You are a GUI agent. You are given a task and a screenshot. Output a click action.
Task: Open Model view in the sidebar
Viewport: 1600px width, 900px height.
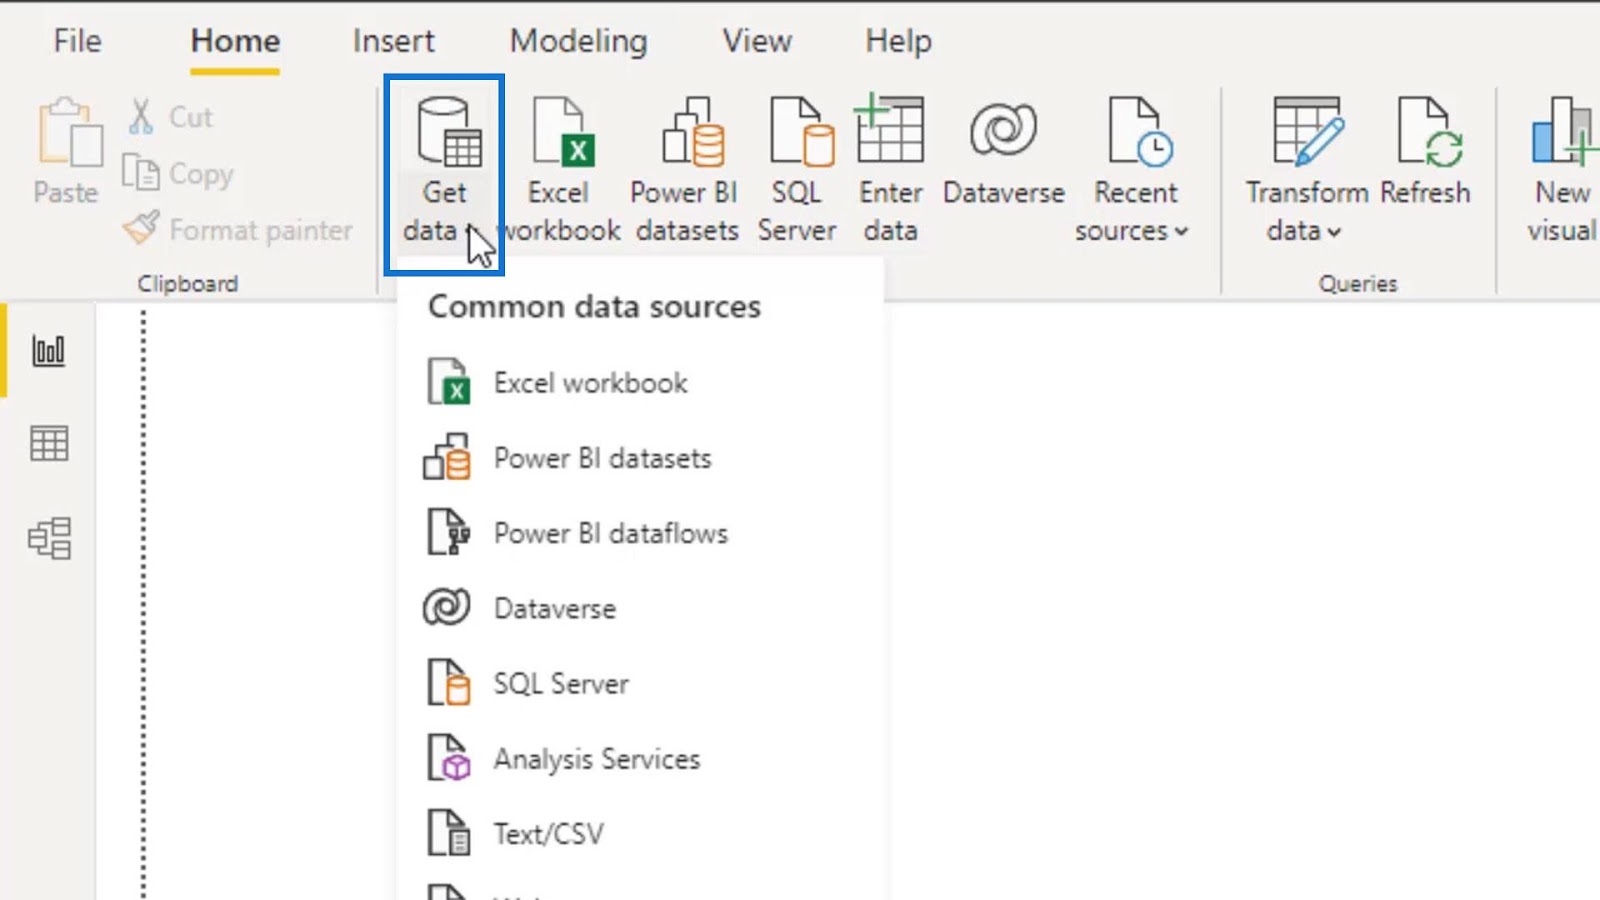[x=49, y=538]
